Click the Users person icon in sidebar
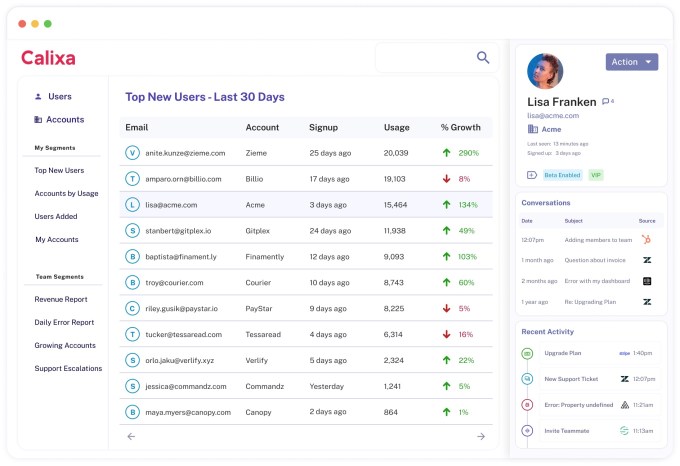 (x=38, y=96)
